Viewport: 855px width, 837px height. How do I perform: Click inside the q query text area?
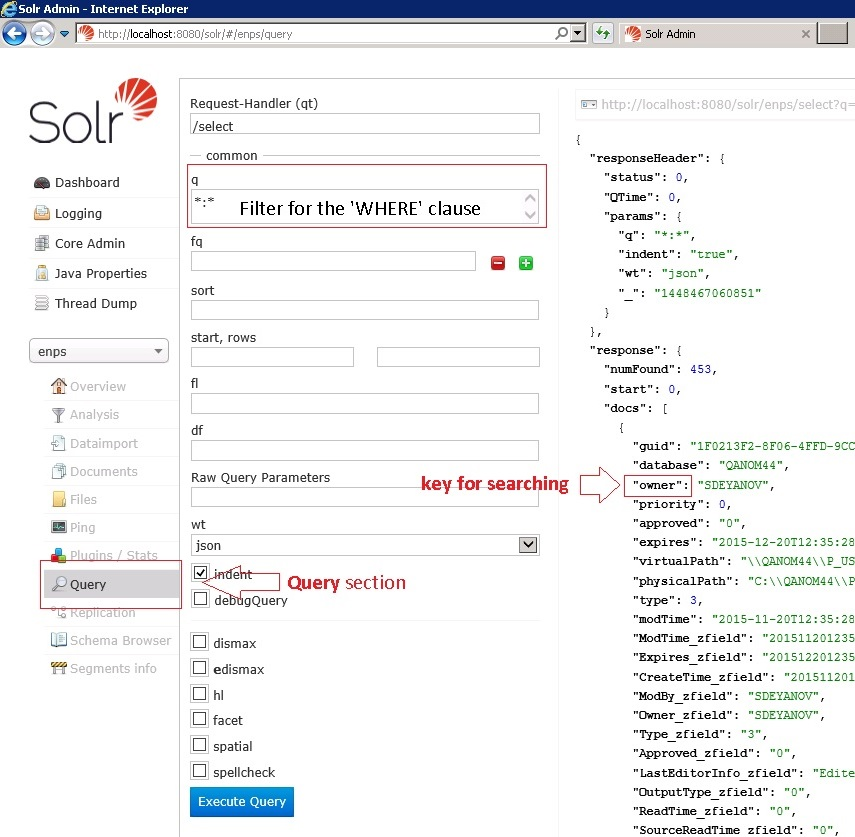pos(357,207)
